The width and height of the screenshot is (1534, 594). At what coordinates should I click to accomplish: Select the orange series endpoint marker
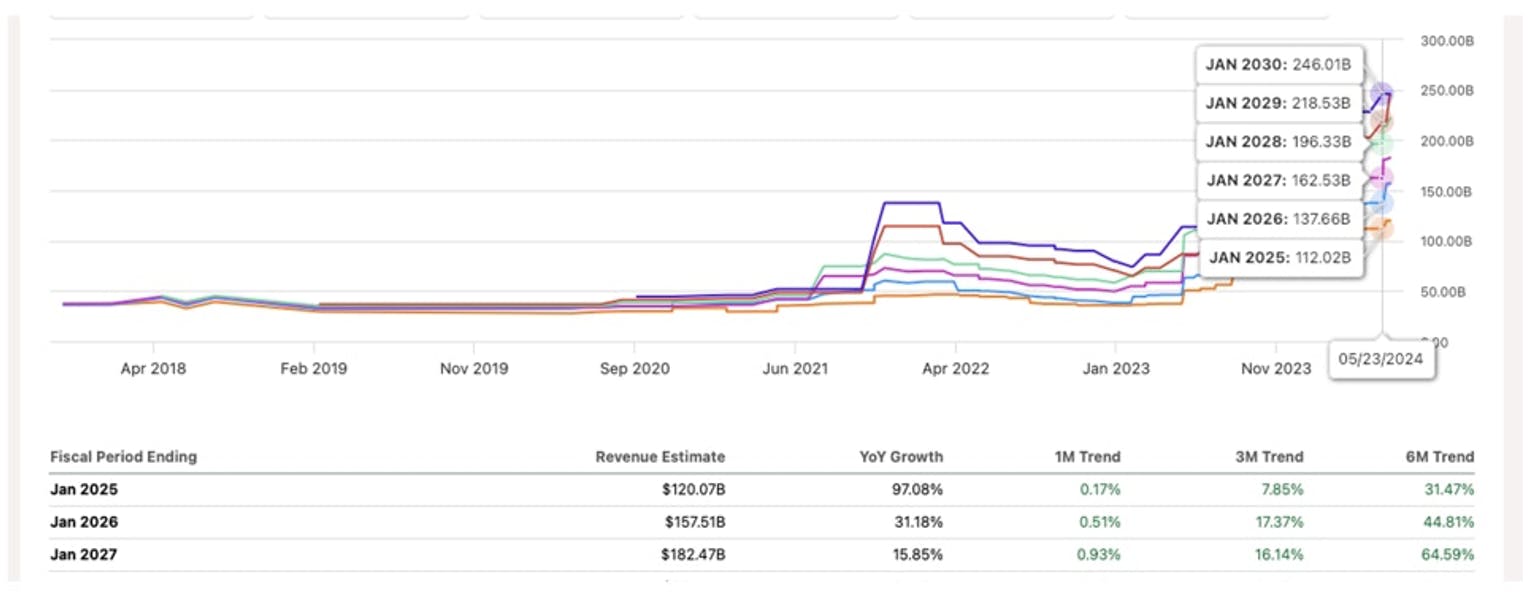tap(1388, 230)
